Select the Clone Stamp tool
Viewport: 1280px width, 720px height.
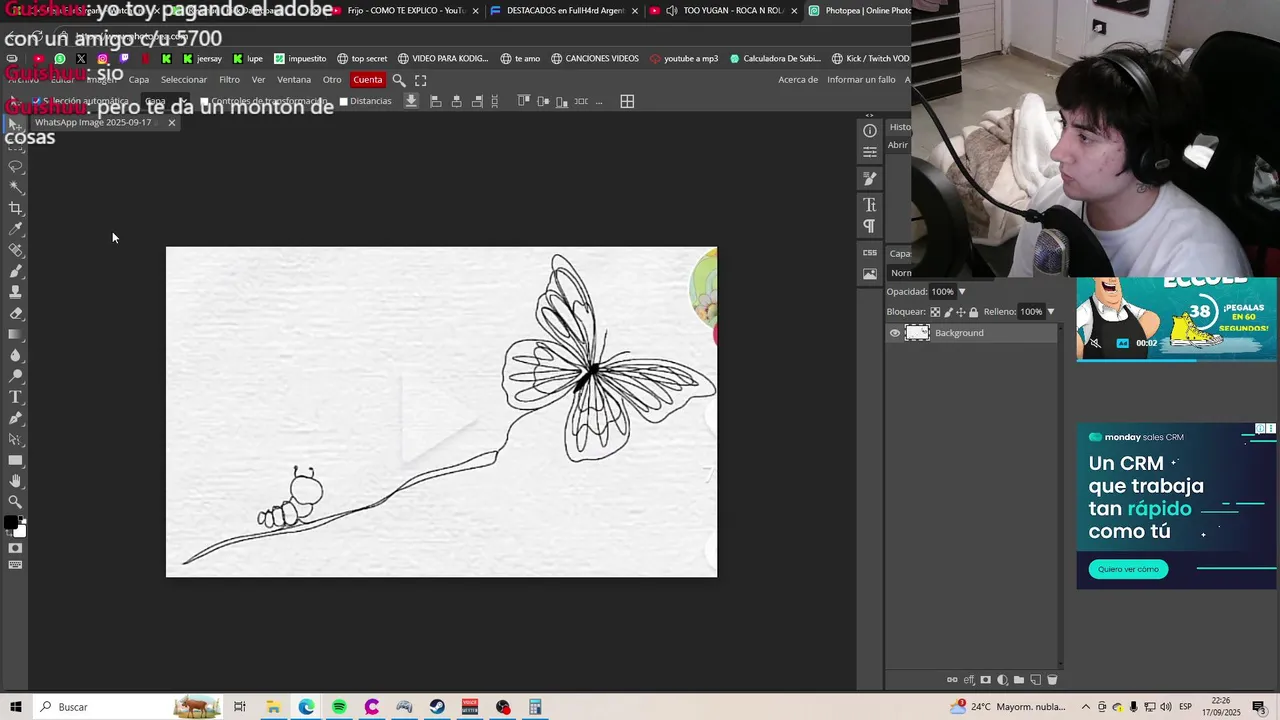pyautogui.click(x=16, y=292)
